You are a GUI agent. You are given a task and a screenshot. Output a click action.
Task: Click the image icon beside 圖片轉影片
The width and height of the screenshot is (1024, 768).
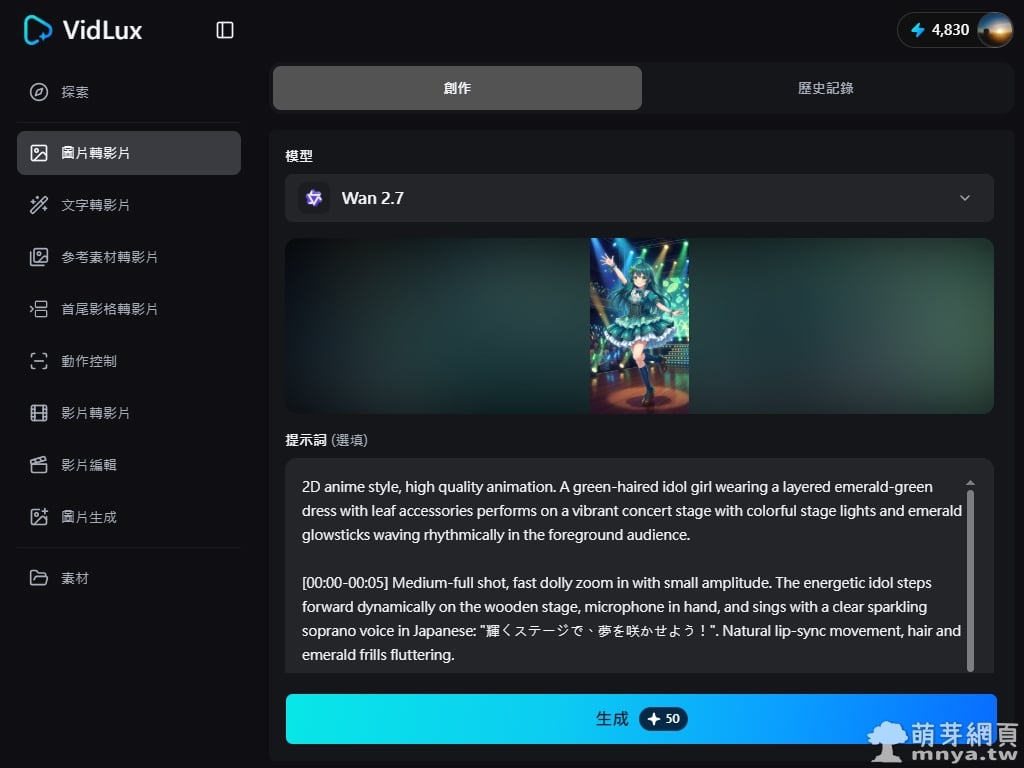tap(39, 153)
